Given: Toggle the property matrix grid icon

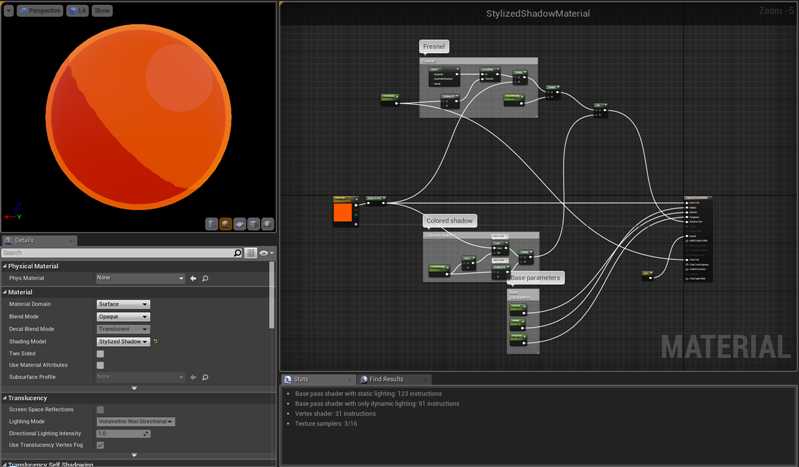Looking at the screenshot, I should tap(250, 253).
